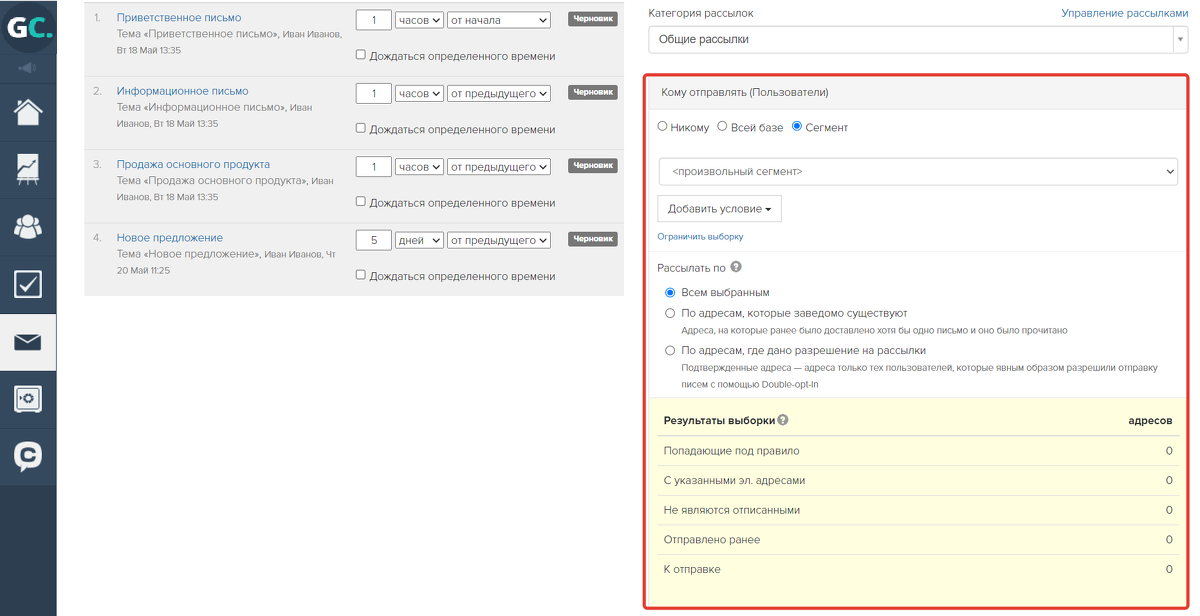
Task: Toggle the speaker notifications icon
Action: (28, 68)
